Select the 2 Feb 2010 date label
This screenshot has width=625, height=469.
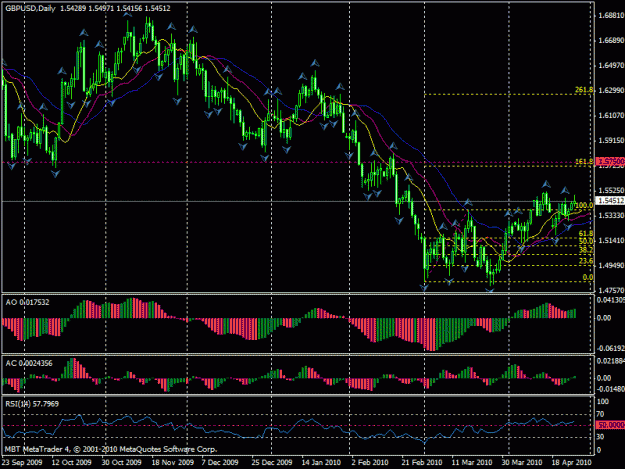click(x=370, y=463)
